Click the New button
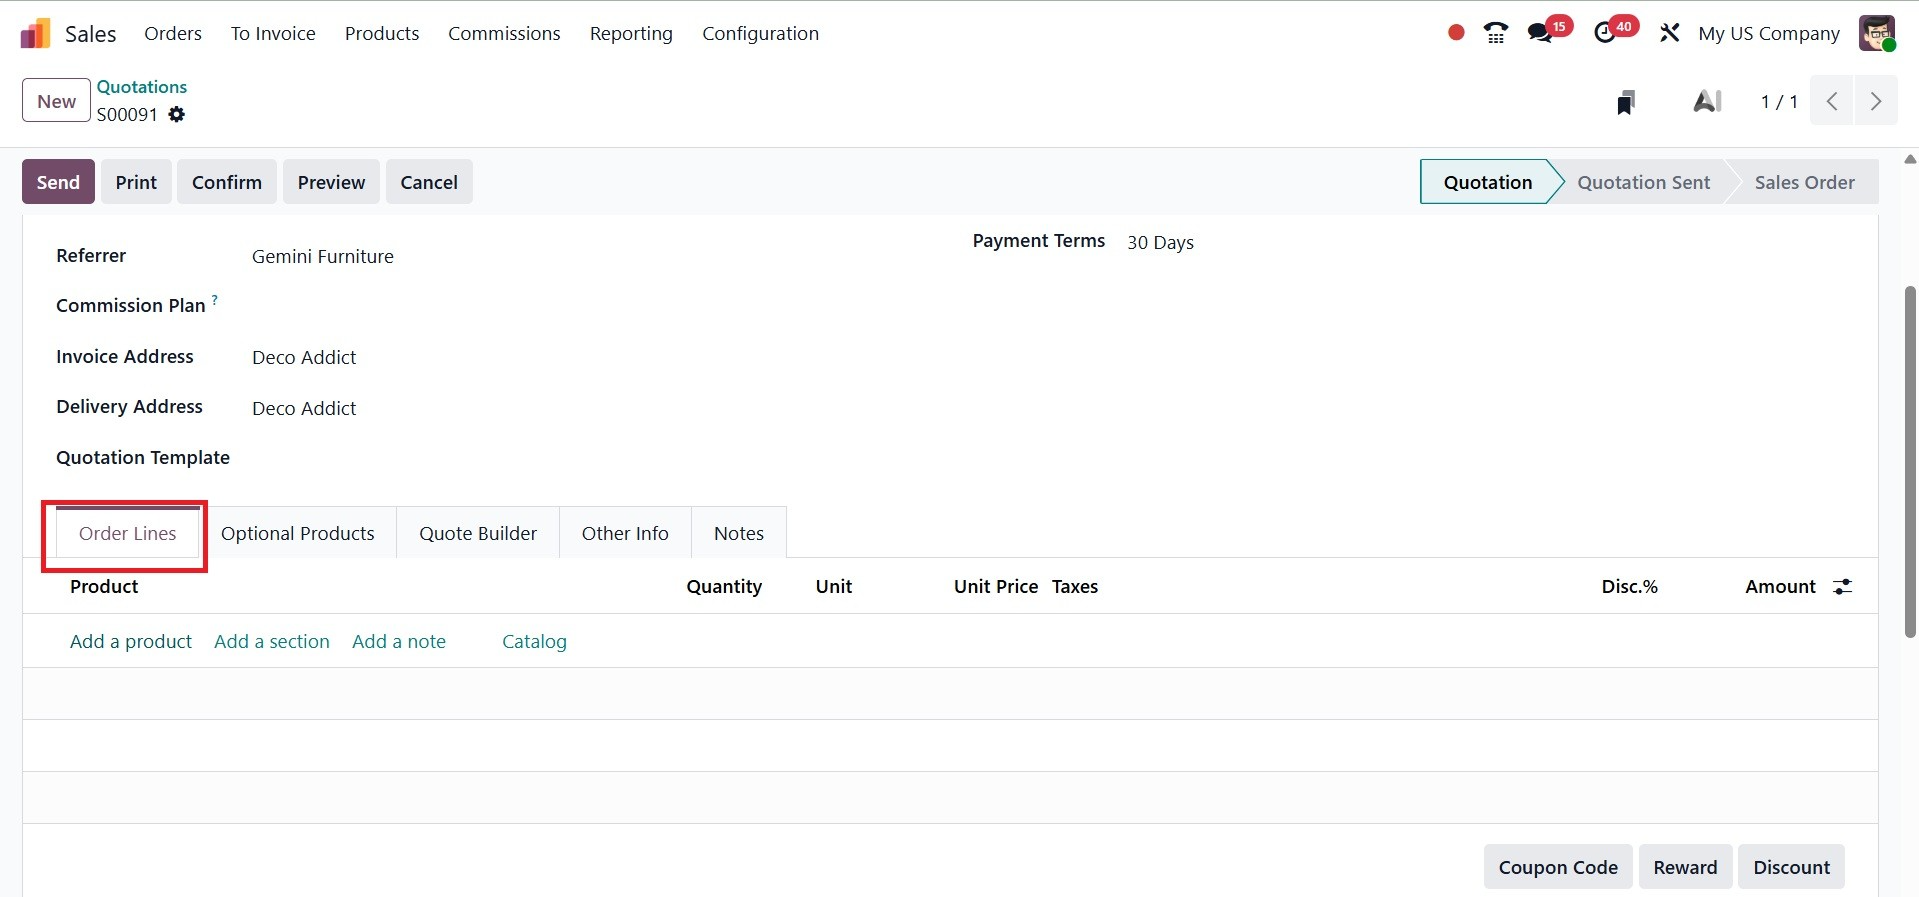 pos(56,101)
